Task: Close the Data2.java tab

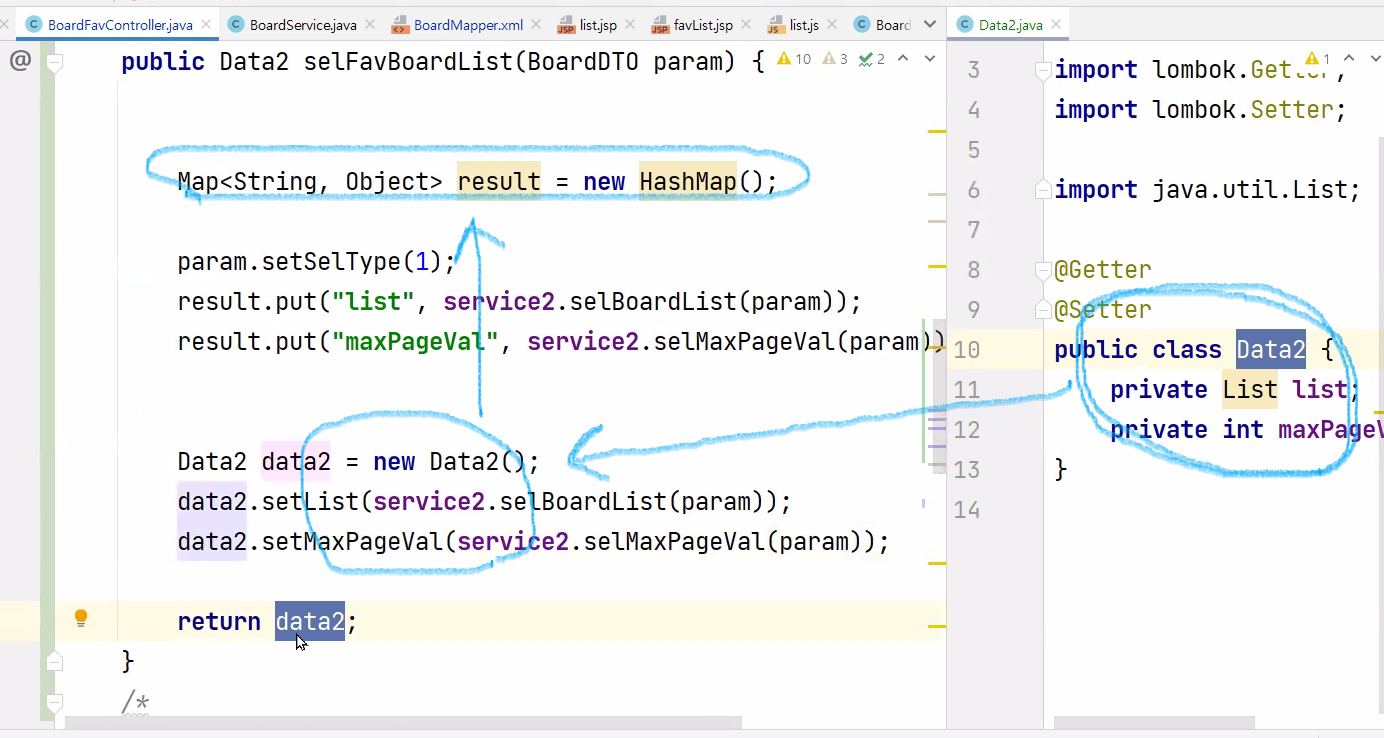Action: pos(1056,24)
